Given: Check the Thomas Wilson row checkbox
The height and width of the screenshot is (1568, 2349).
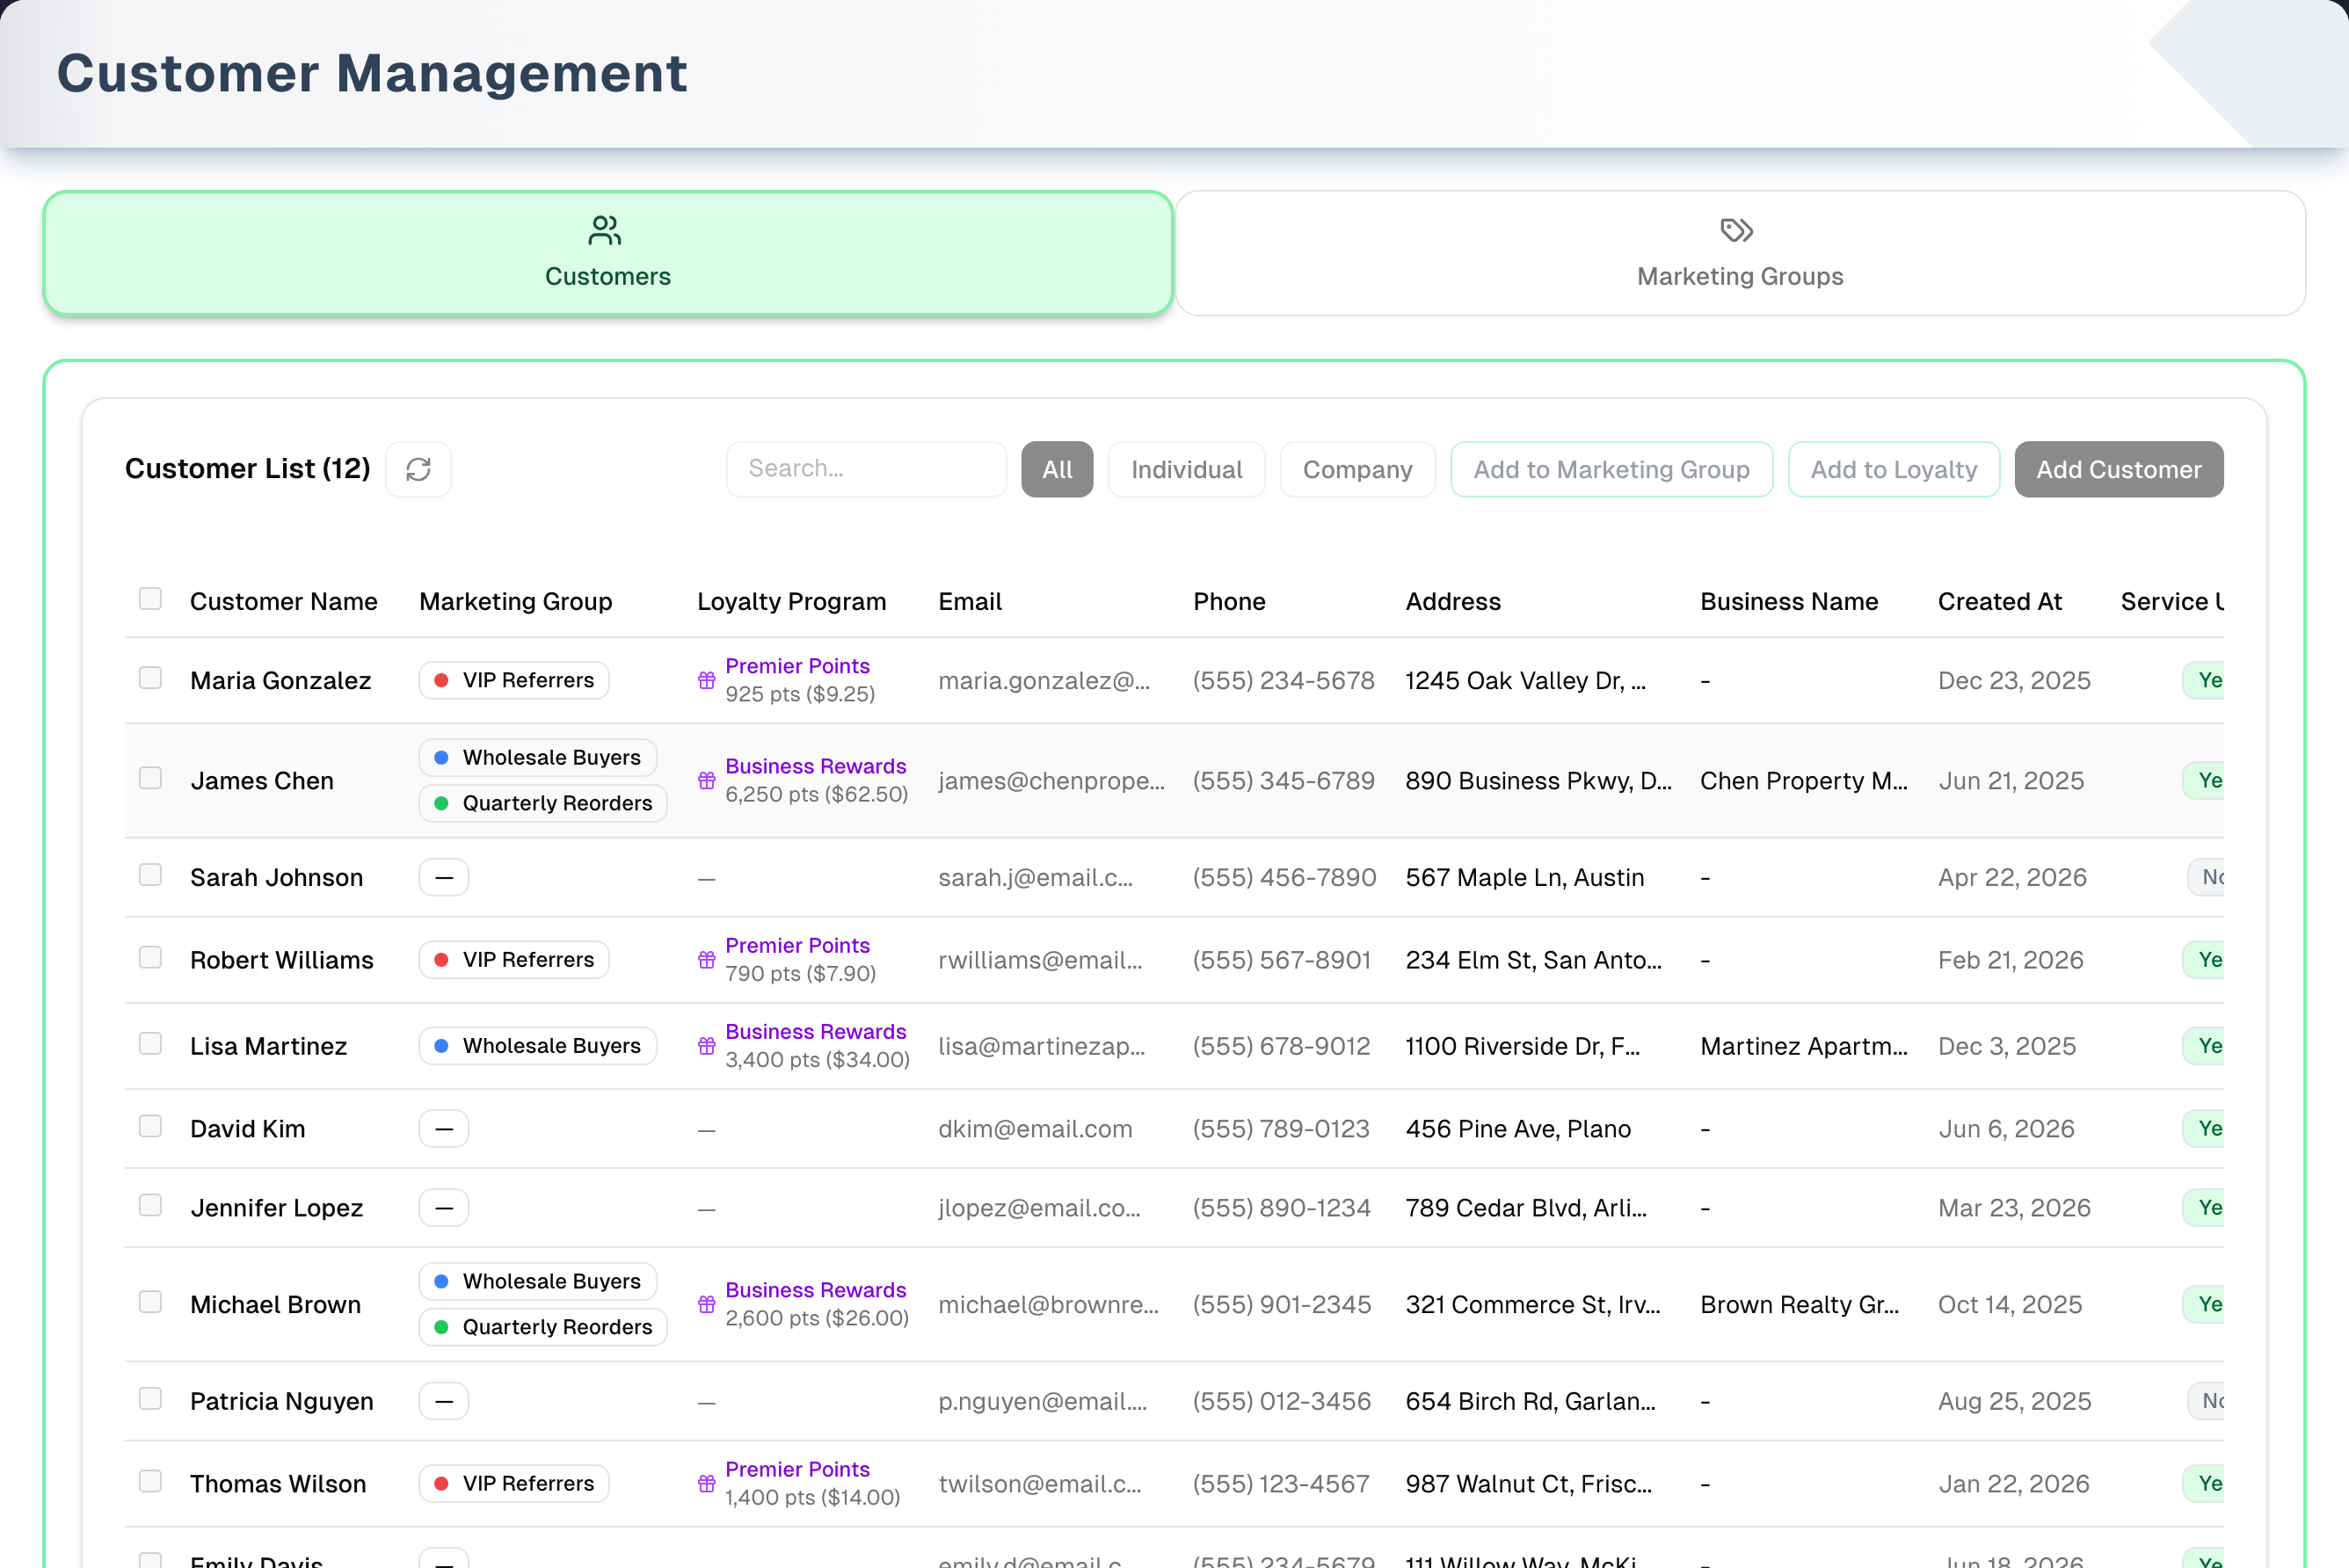Looking at the screenshot, I should pyautogui.click(x=150, y=1481).
